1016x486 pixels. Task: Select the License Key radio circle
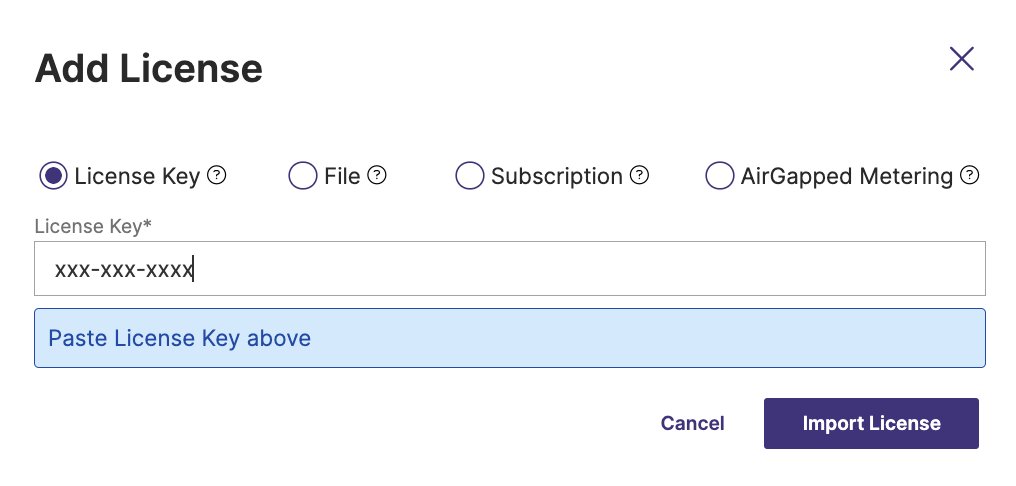53,176
